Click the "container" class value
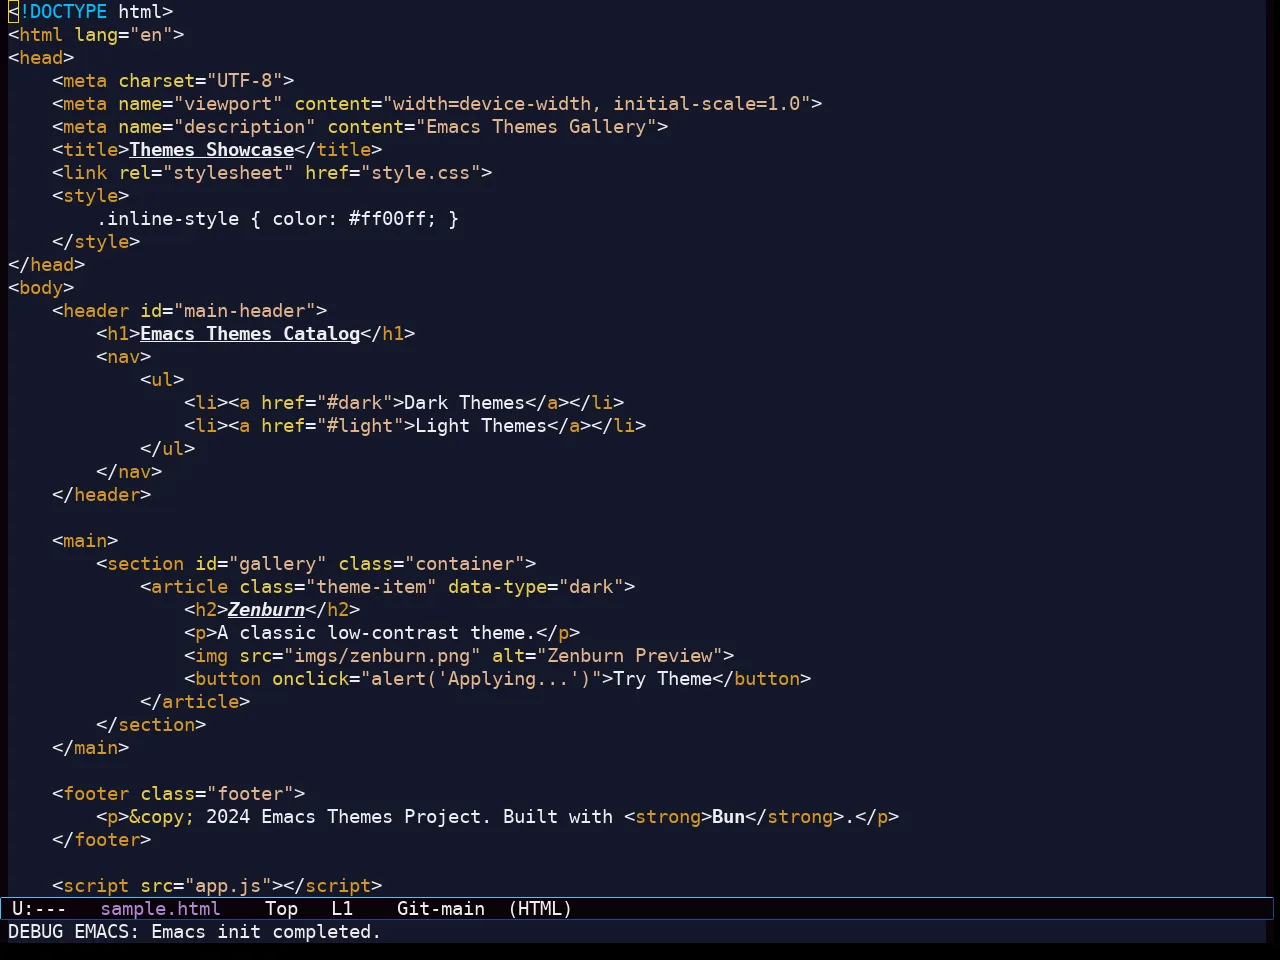Viewport: 1280px width, 960px height. point(465,564)
